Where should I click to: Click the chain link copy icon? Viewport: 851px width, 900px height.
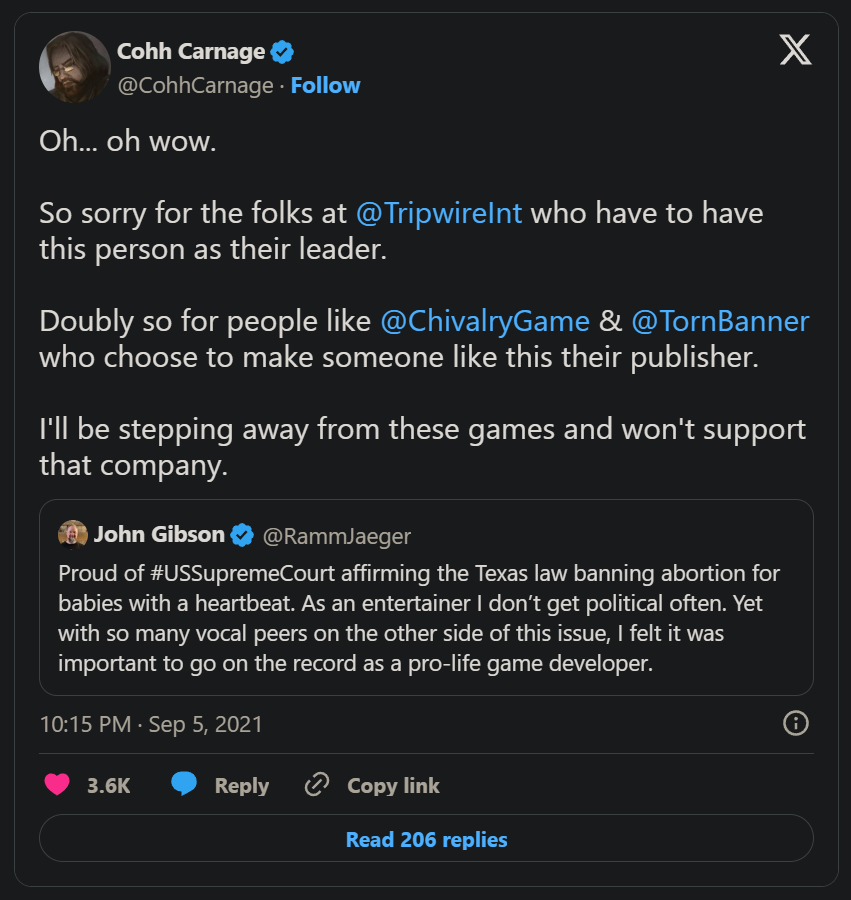click(317, 785)
